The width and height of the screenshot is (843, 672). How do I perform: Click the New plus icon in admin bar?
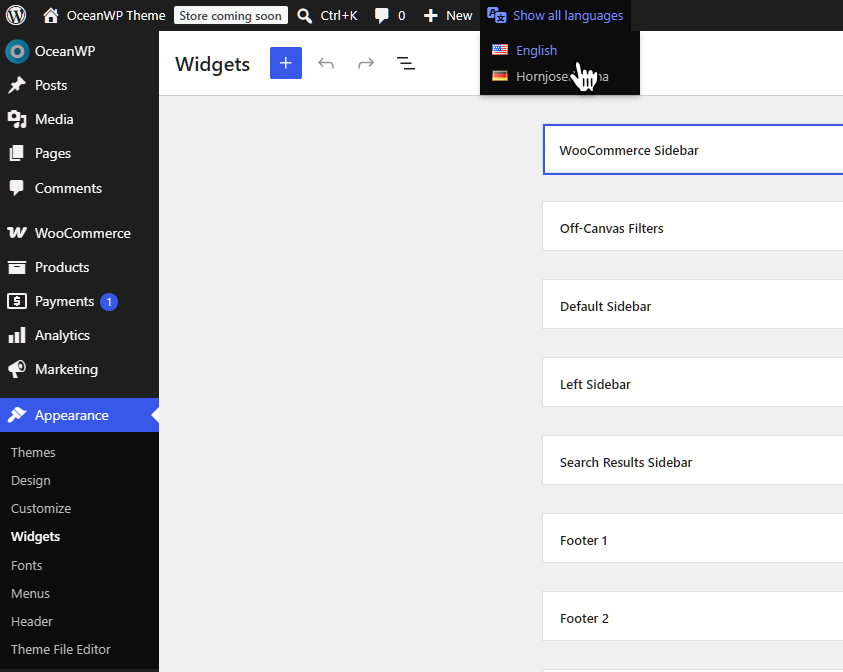(431, 16)
